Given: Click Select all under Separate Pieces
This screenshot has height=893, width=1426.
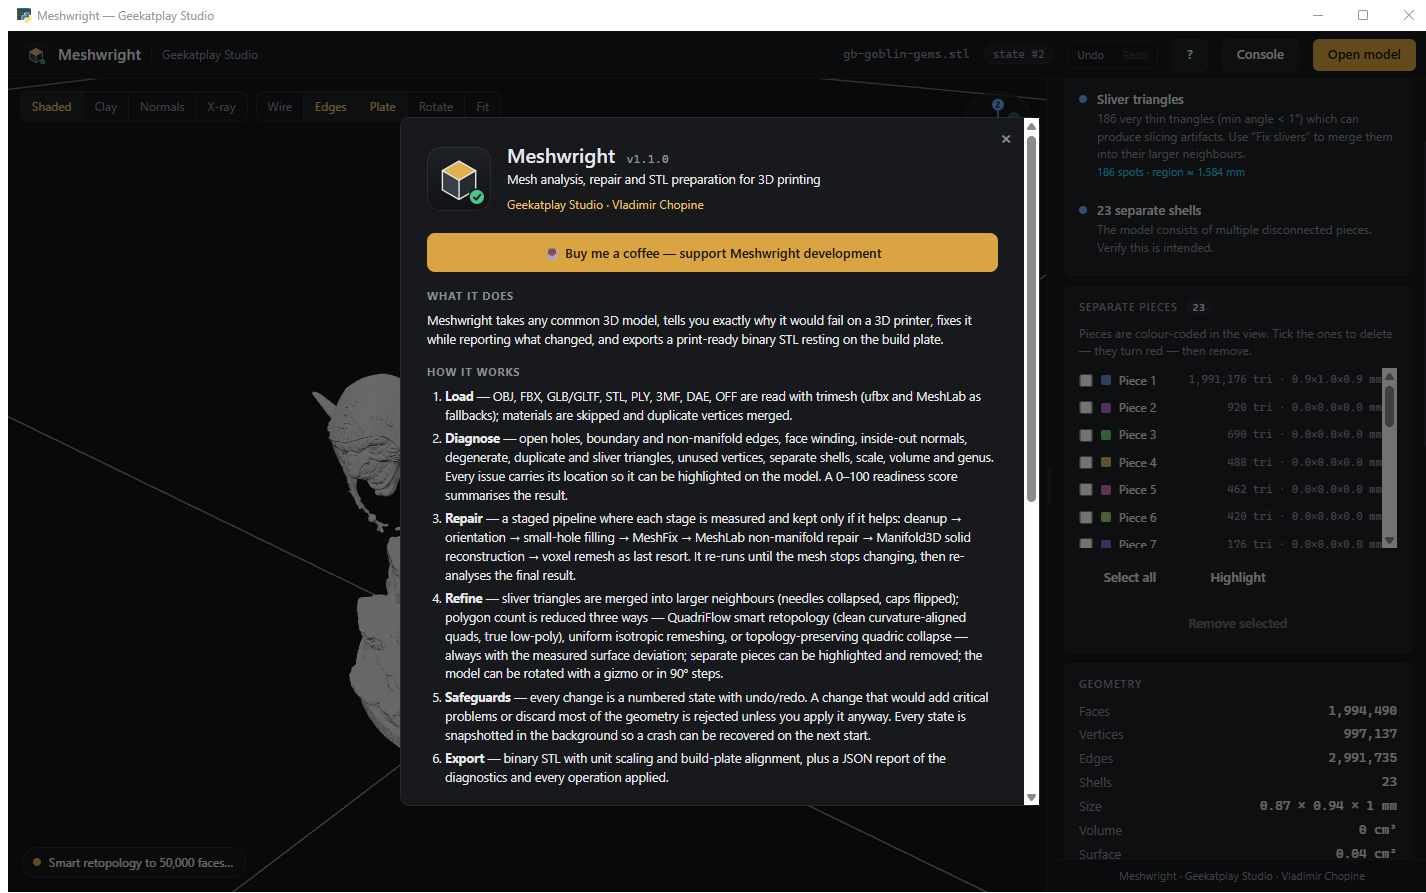Looking at the screenshot, I should coord(1129,578).
